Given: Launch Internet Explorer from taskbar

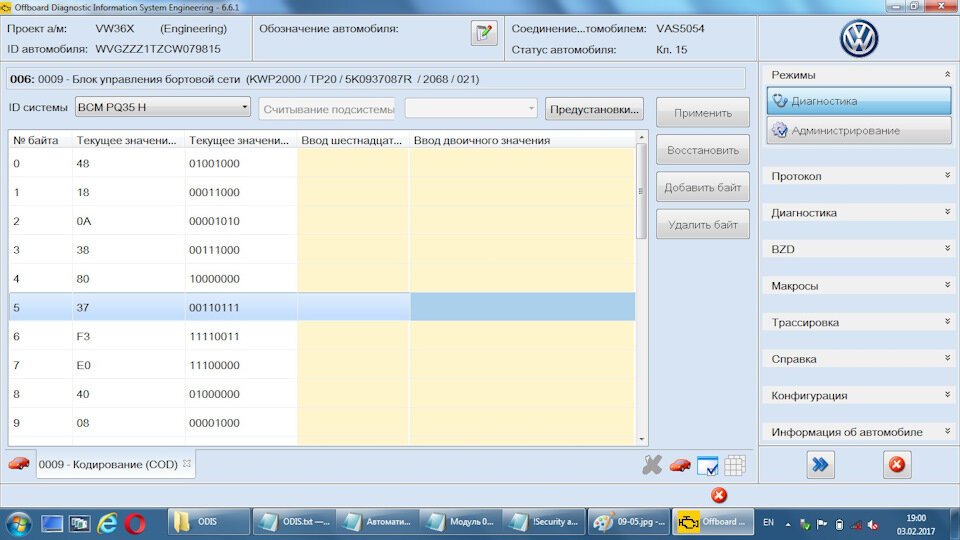Looking at the screenshot, I should 108,523.
